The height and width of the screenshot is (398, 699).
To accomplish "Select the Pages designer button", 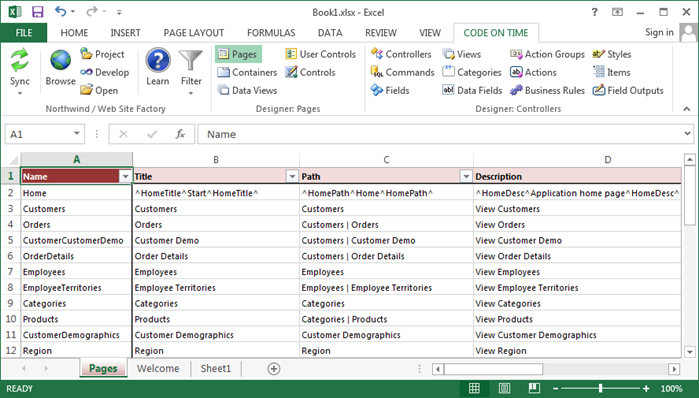I will tap(238, 54).
